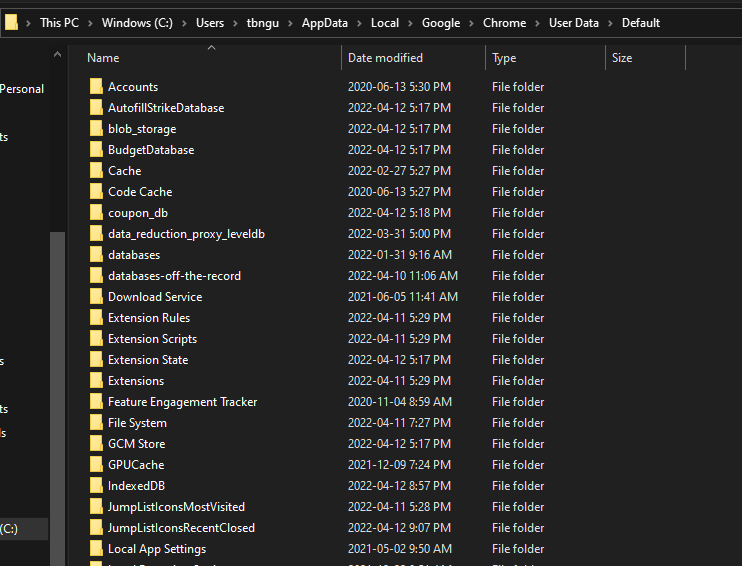This screenshot has width=742, height=566.
Task: Expand breadcrumb chevron after User Data
Action: [x=611, y=23]
